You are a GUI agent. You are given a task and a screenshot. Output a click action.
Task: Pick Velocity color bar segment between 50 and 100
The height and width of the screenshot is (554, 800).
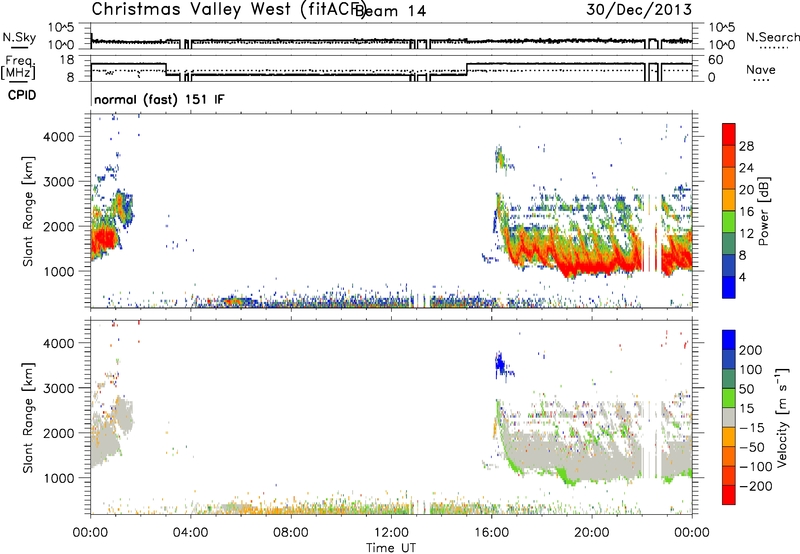pyautogui.click(x=729, y=379)
